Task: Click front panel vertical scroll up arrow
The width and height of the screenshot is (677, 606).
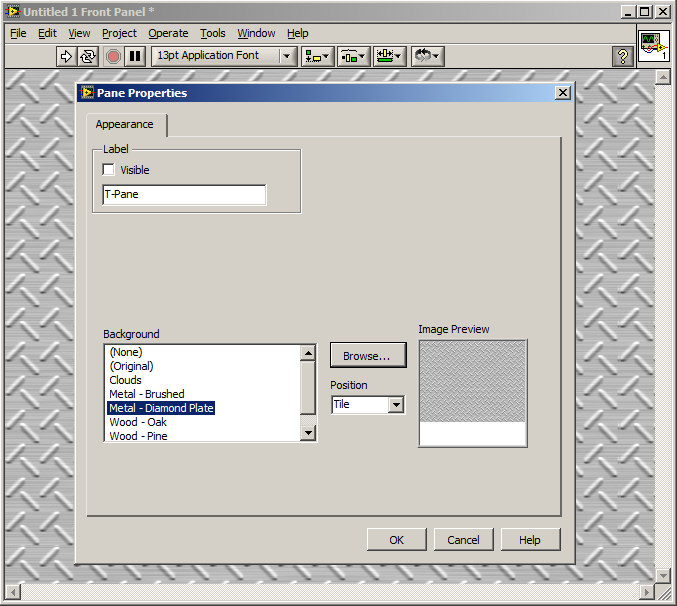Action: [662, 77]
